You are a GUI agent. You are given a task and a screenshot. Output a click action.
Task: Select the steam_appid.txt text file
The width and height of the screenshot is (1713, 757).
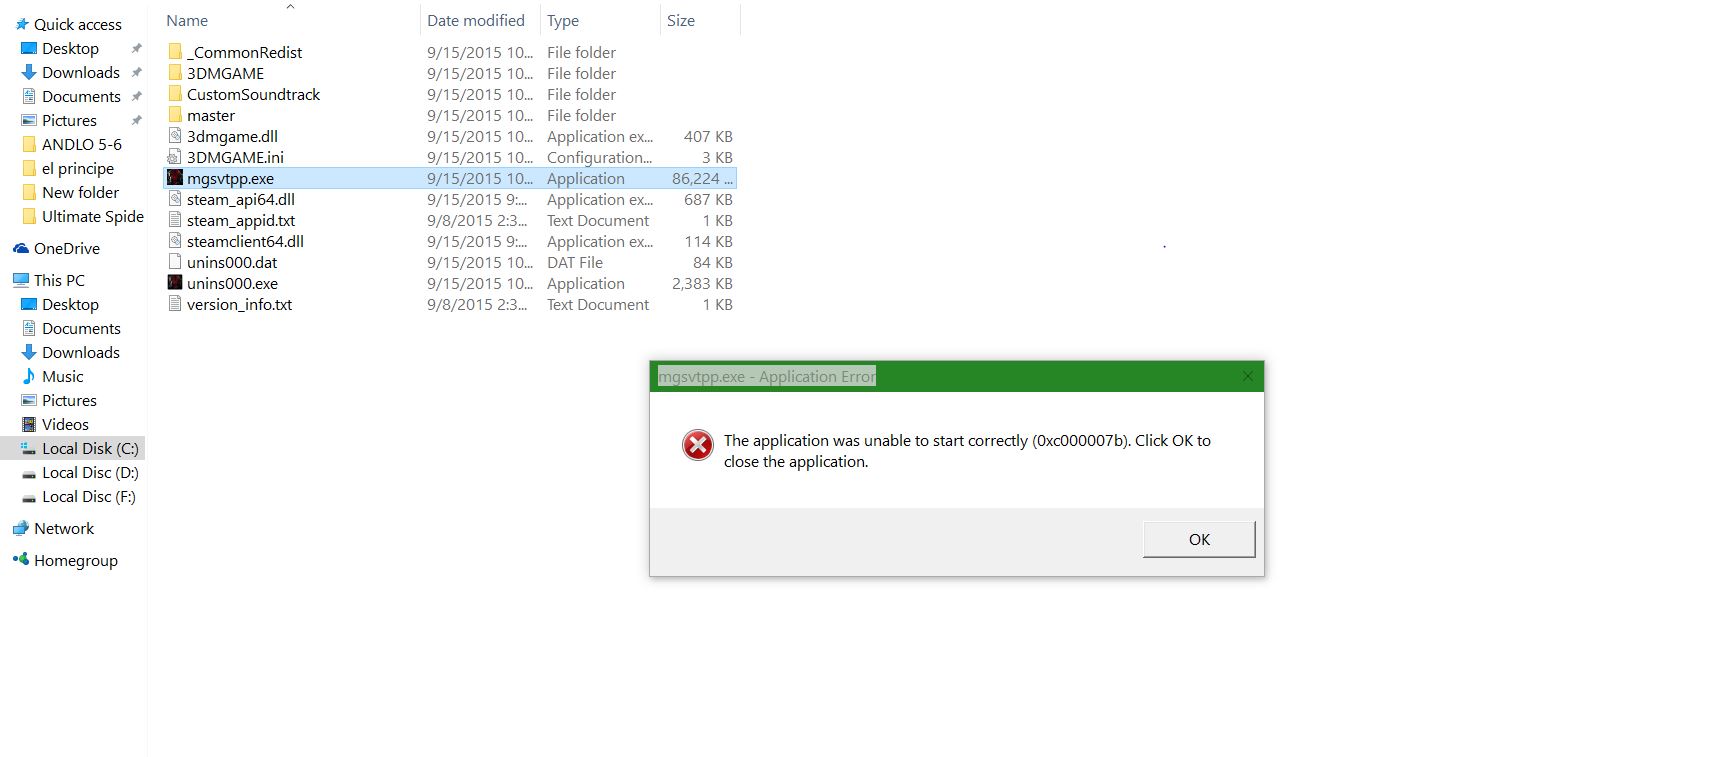(240, 220)
